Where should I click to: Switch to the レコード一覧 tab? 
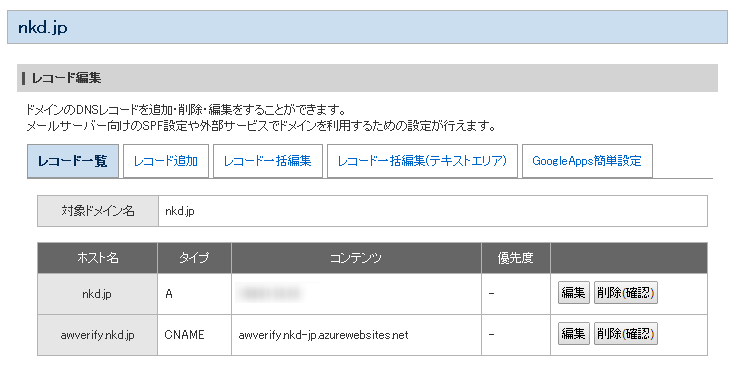73,161
